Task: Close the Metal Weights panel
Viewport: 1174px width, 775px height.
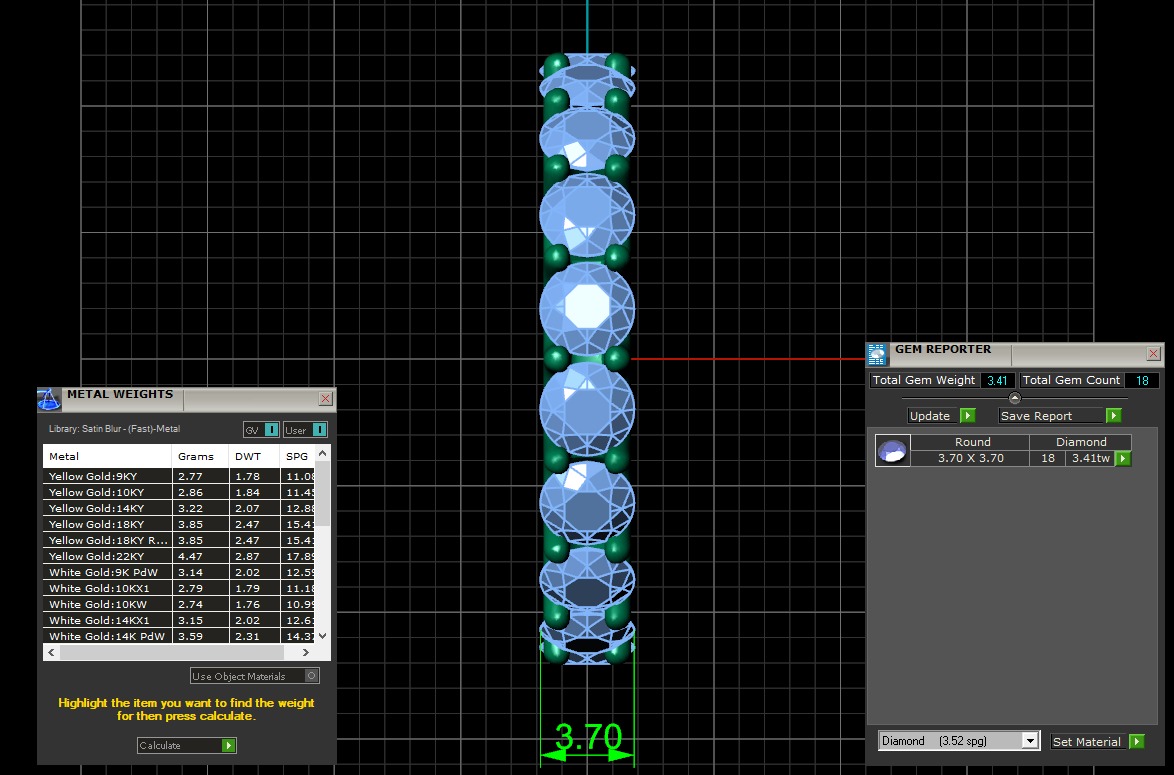Action: pos(325,398)
